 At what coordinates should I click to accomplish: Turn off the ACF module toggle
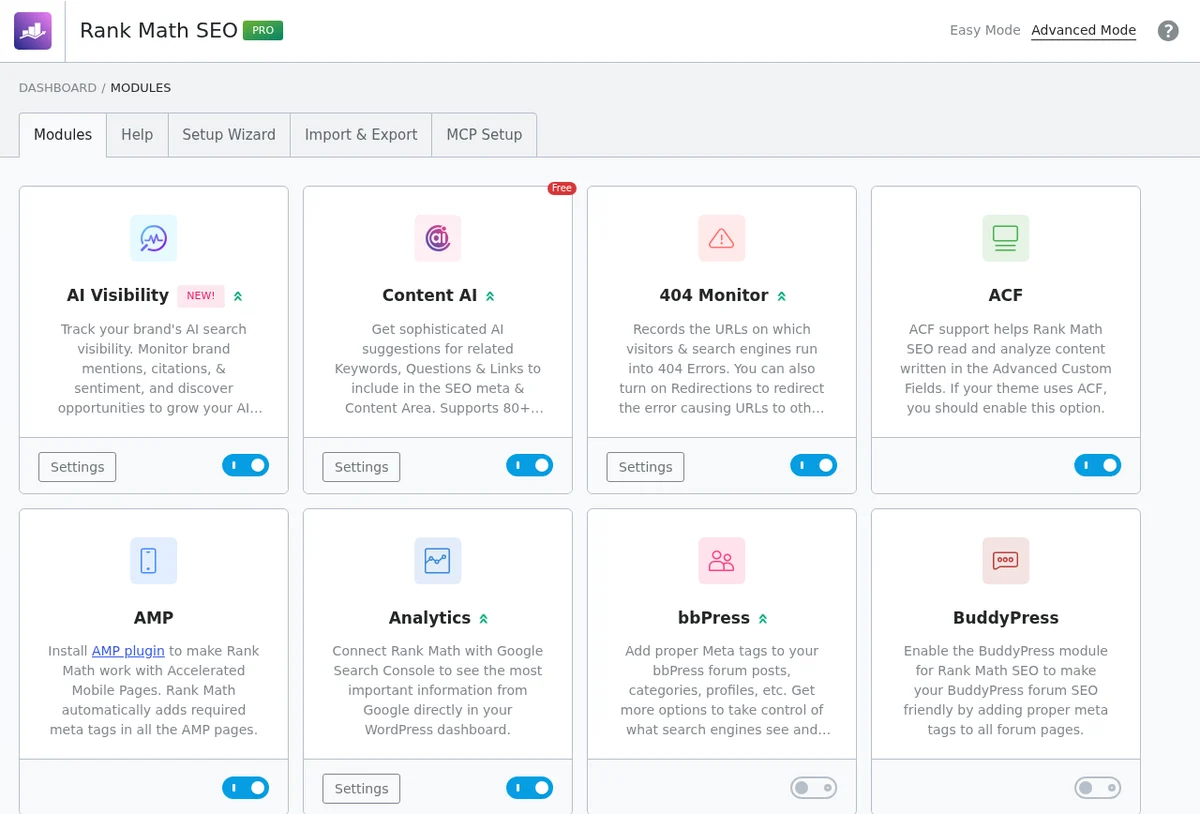(1098, 465)
